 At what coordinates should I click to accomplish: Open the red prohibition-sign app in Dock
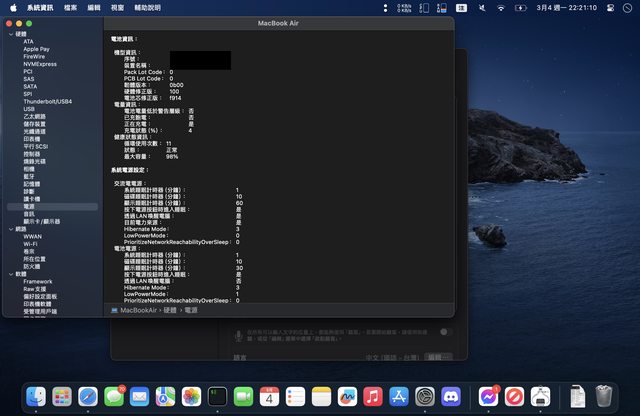point(514,396)
